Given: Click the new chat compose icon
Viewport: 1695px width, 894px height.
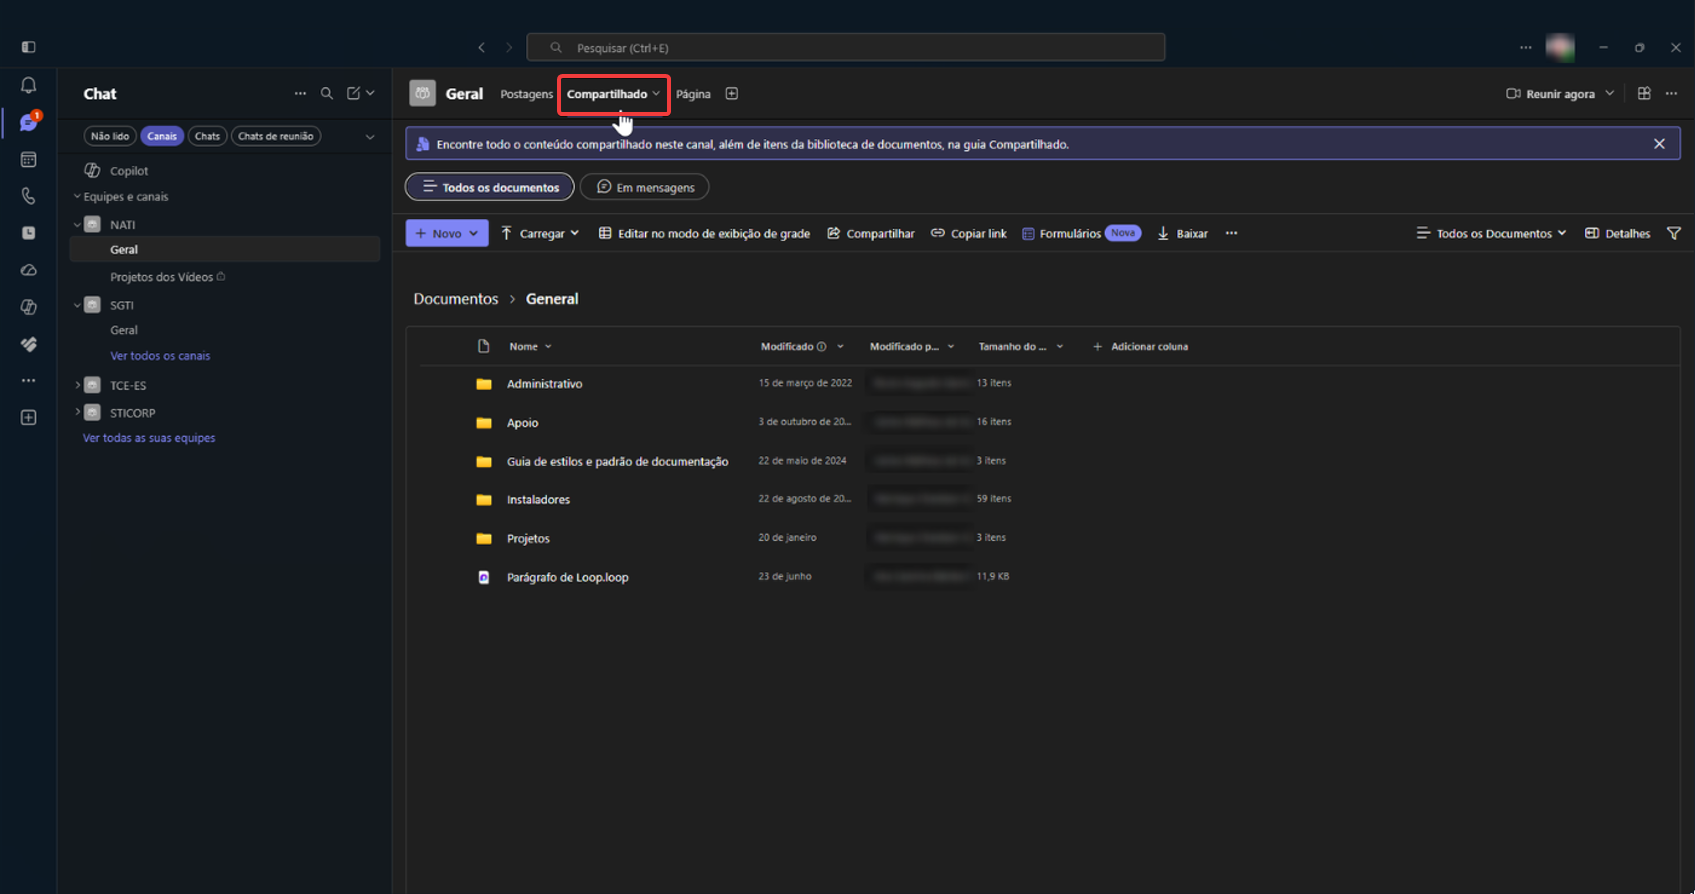Looking at the screenshot, I should pos(353,93).
